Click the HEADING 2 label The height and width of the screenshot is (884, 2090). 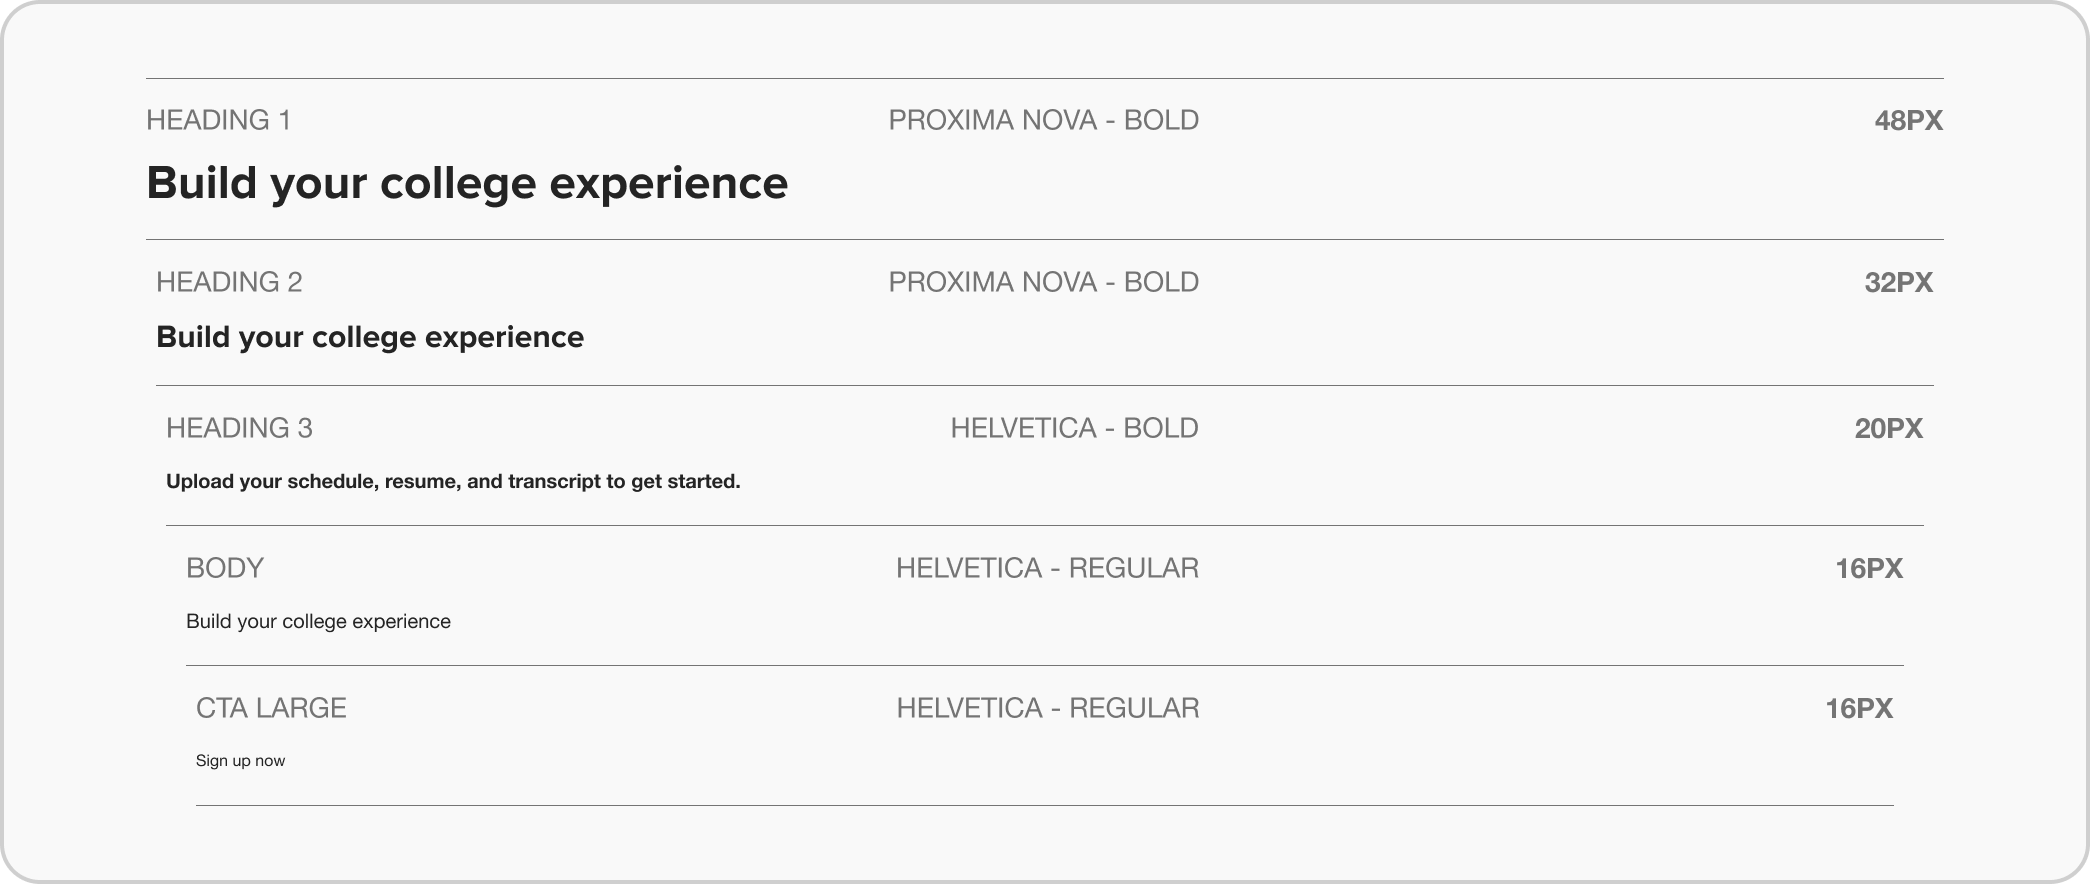[229, 283]
